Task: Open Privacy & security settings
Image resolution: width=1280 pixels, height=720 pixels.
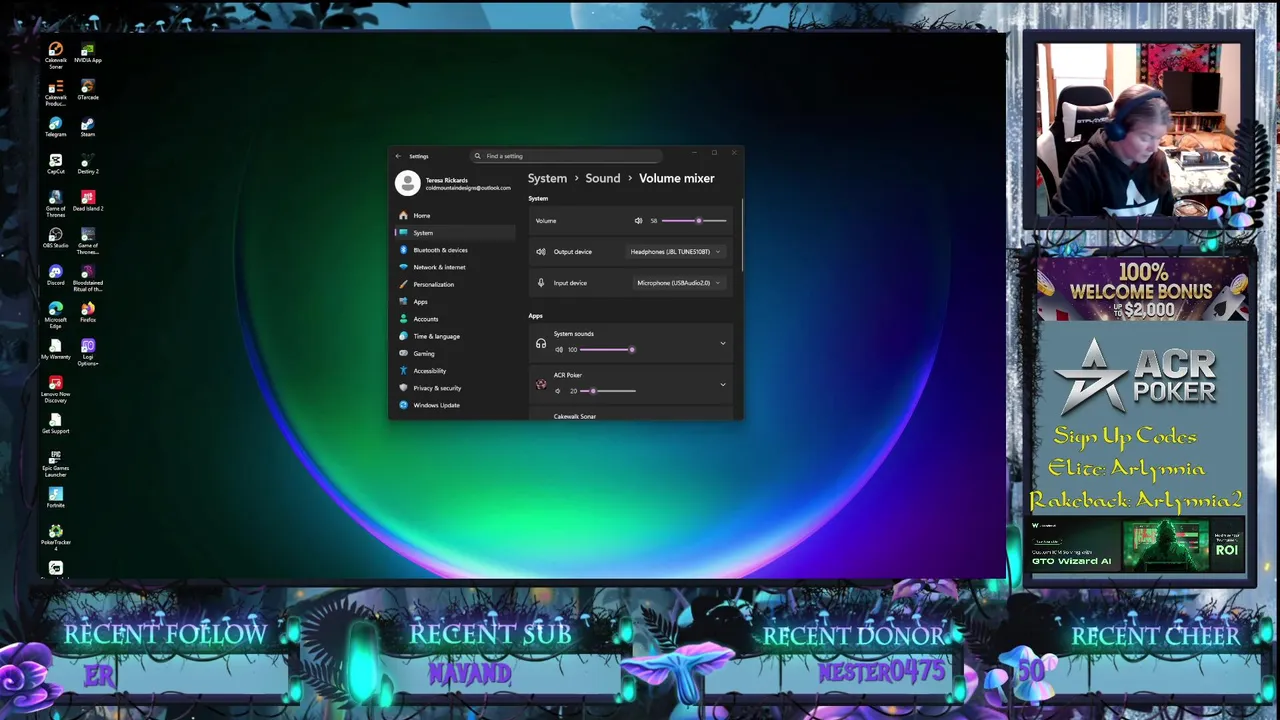Action: click(x=455, y=388)
